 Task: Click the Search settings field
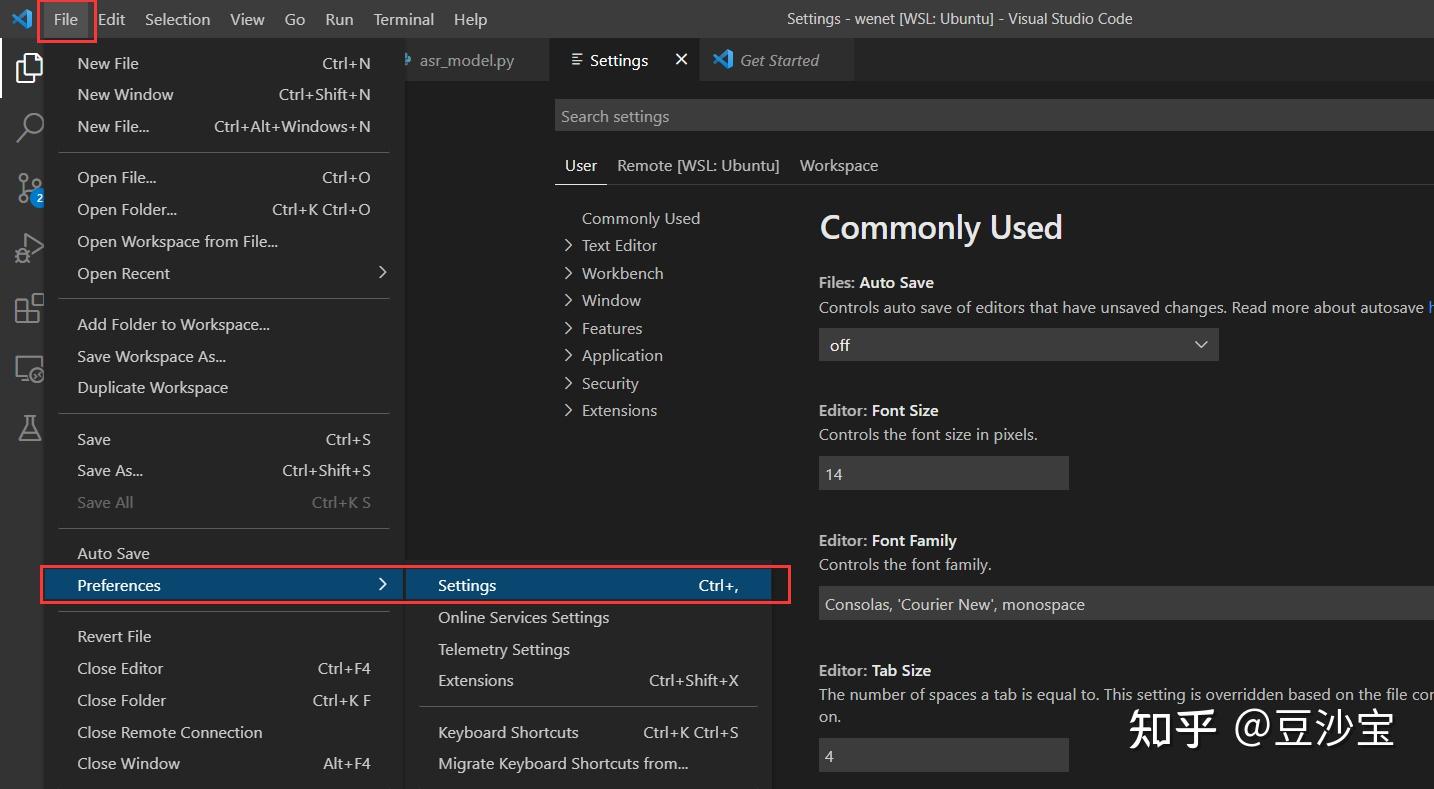point(994,116)
